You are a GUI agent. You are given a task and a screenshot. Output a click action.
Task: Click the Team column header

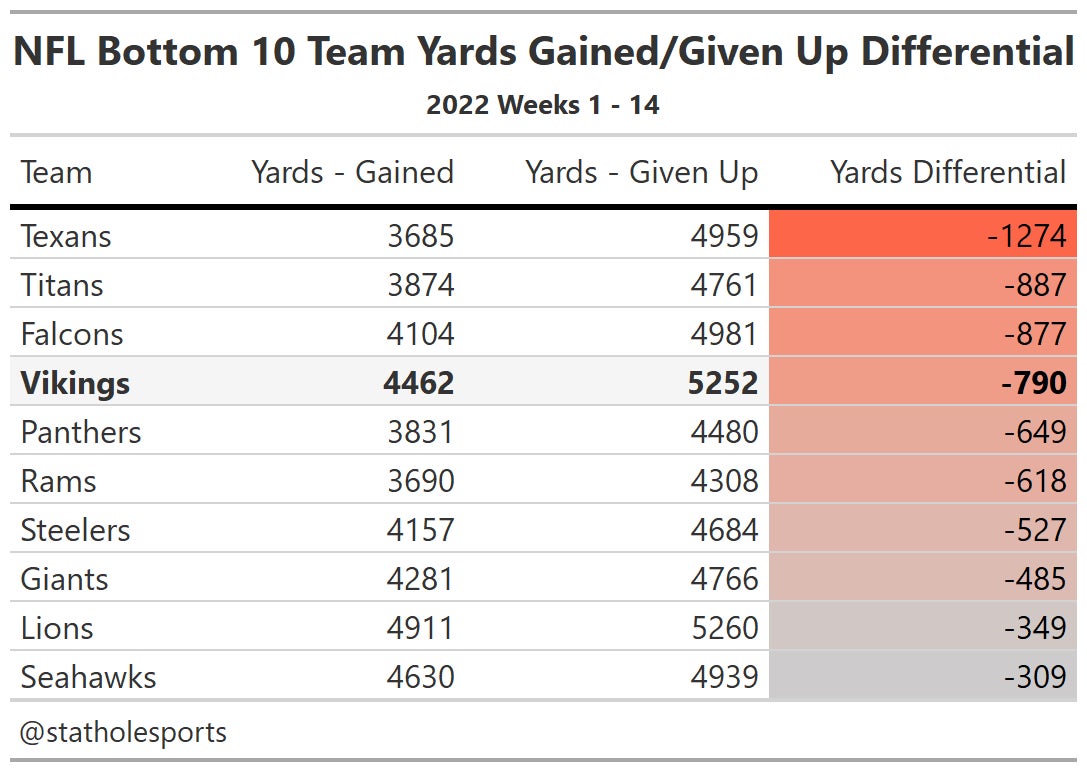(56, 172)
